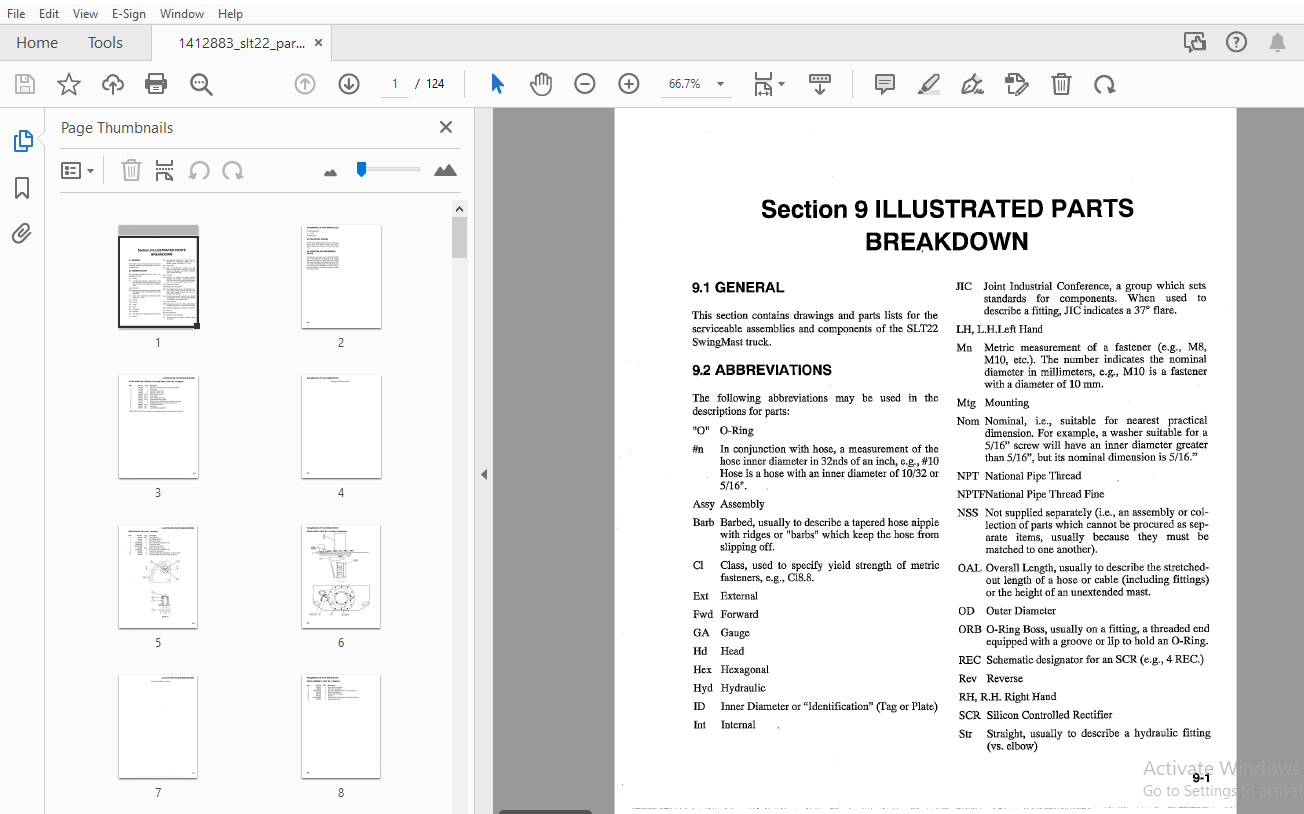Screen dimensions: 1304x814
Task: Save the file with the floppy disk icon
Action: click(x=24, y=84)
